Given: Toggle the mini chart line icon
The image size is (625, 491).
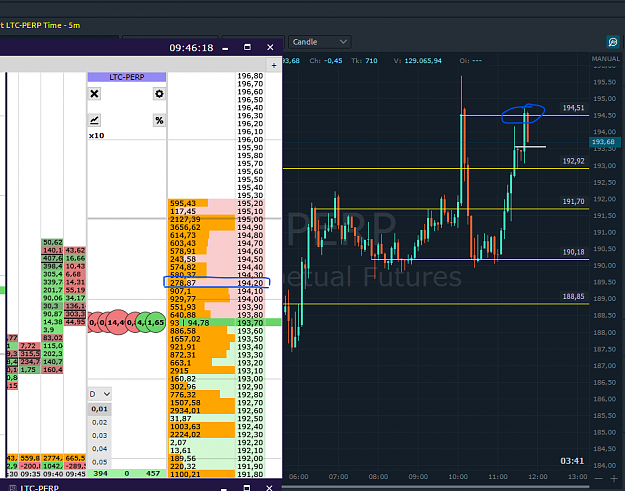Looking at the screenshot, I should coord(94,120).
